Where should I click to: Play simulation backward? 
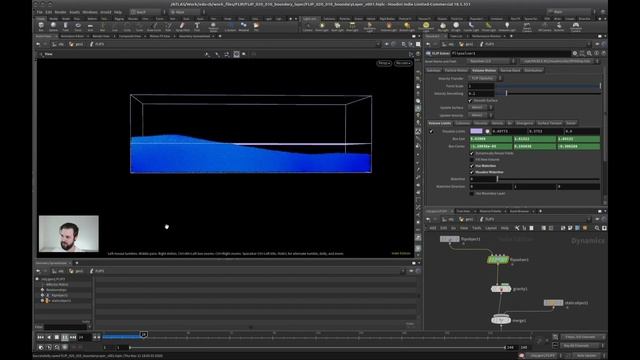coord(49,337)
